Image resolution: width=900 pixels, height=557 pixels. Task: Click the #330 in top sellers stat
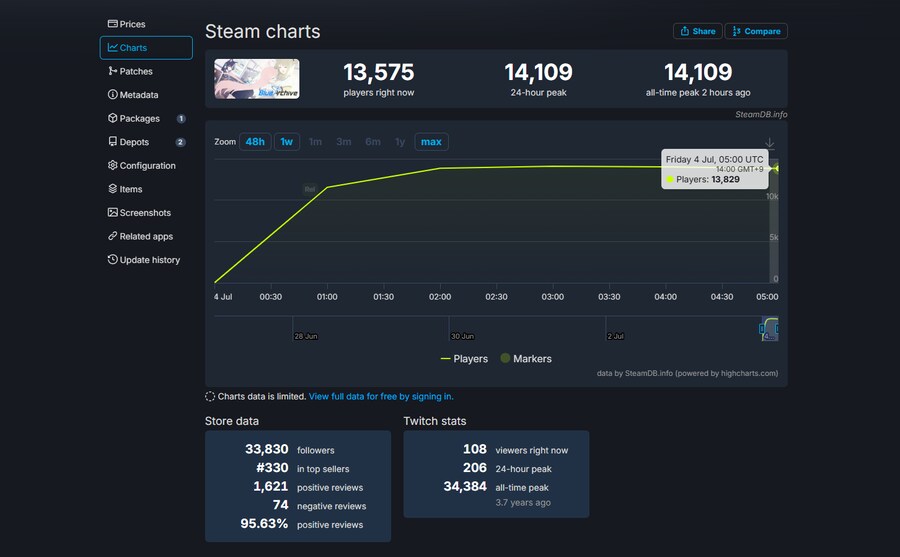point(302,468)
